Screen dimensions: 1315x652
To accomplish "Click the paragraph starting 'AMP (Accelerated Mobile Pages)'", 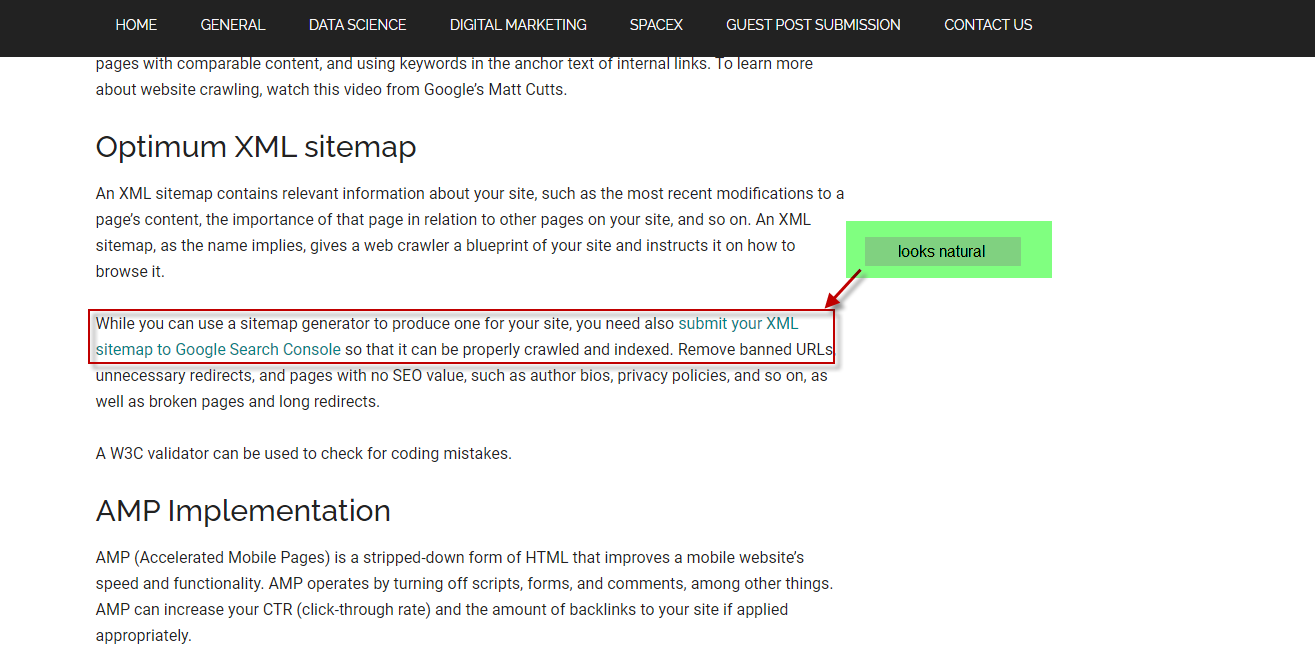I will pyautogui.click(x=465, y=596).
